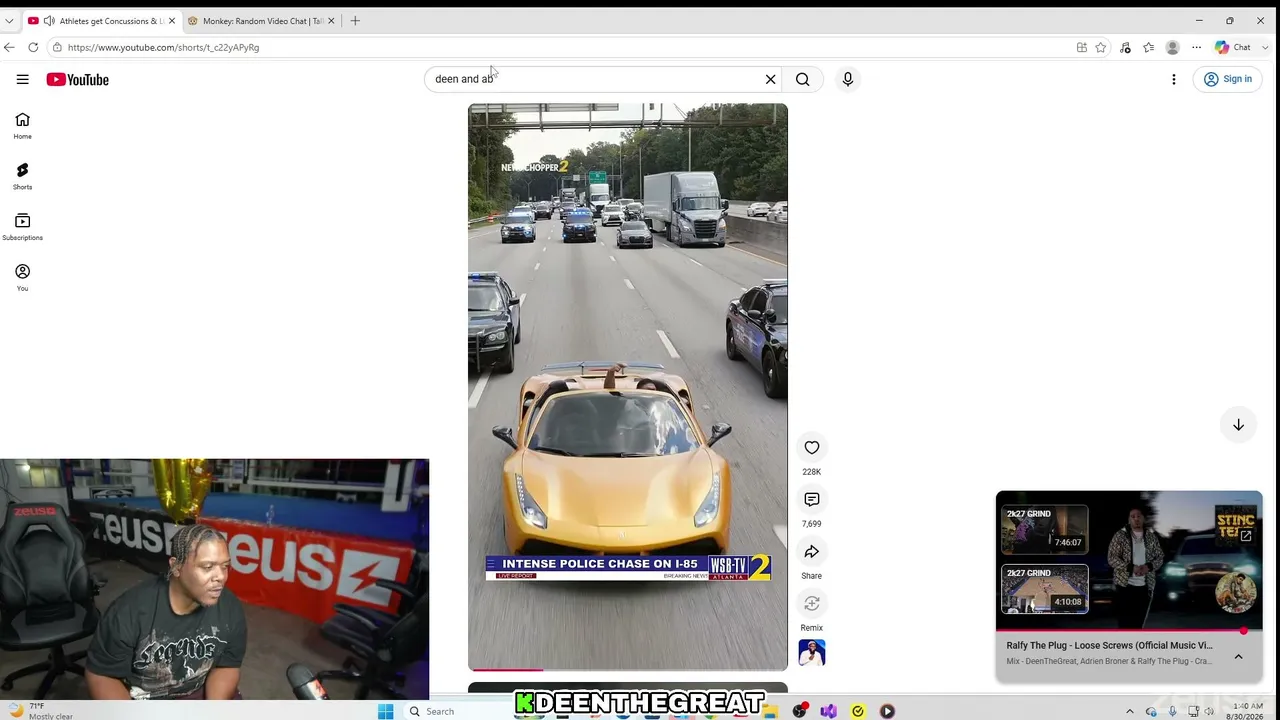The width and height of the screenshot is (1280, 720).
Task: Open mini player video in new window
Action: pyautogui.click(x=1246, y=536)
